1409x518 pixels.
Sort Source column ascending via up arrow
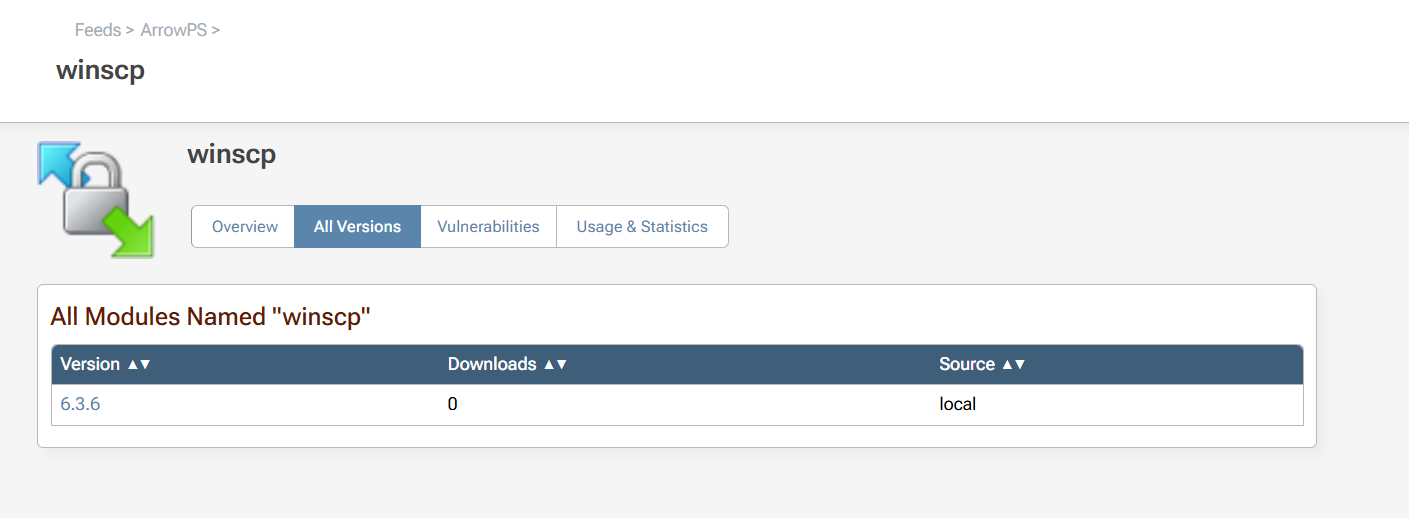tap(1006, 365)
